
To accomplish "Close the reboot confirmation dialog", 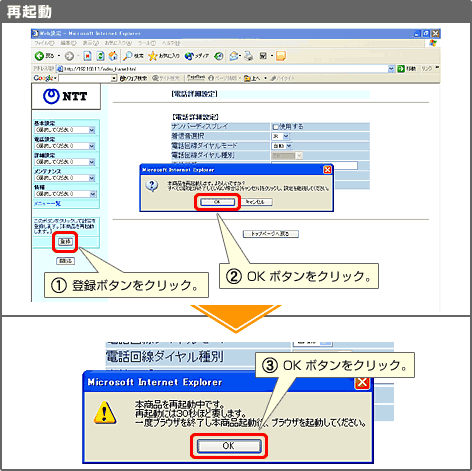I will click(x=327, y=170).
